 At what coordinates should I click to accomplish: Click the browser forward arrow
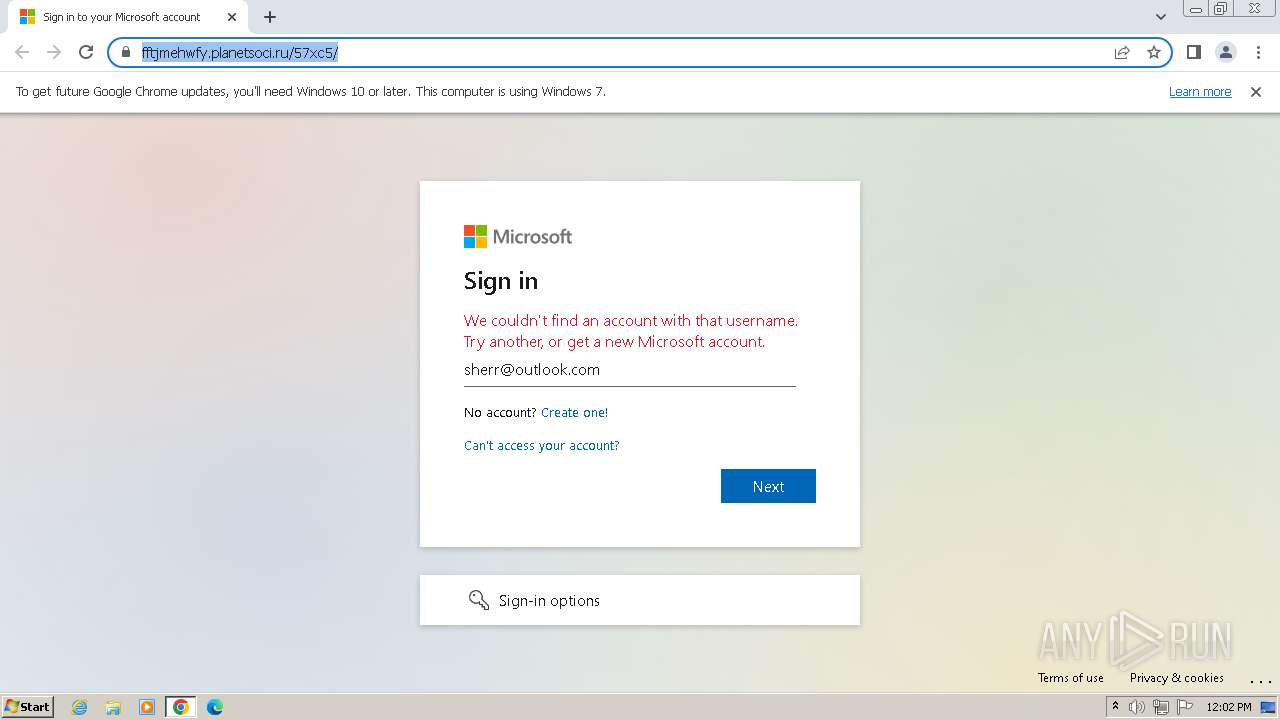click(x=54, y=52)
